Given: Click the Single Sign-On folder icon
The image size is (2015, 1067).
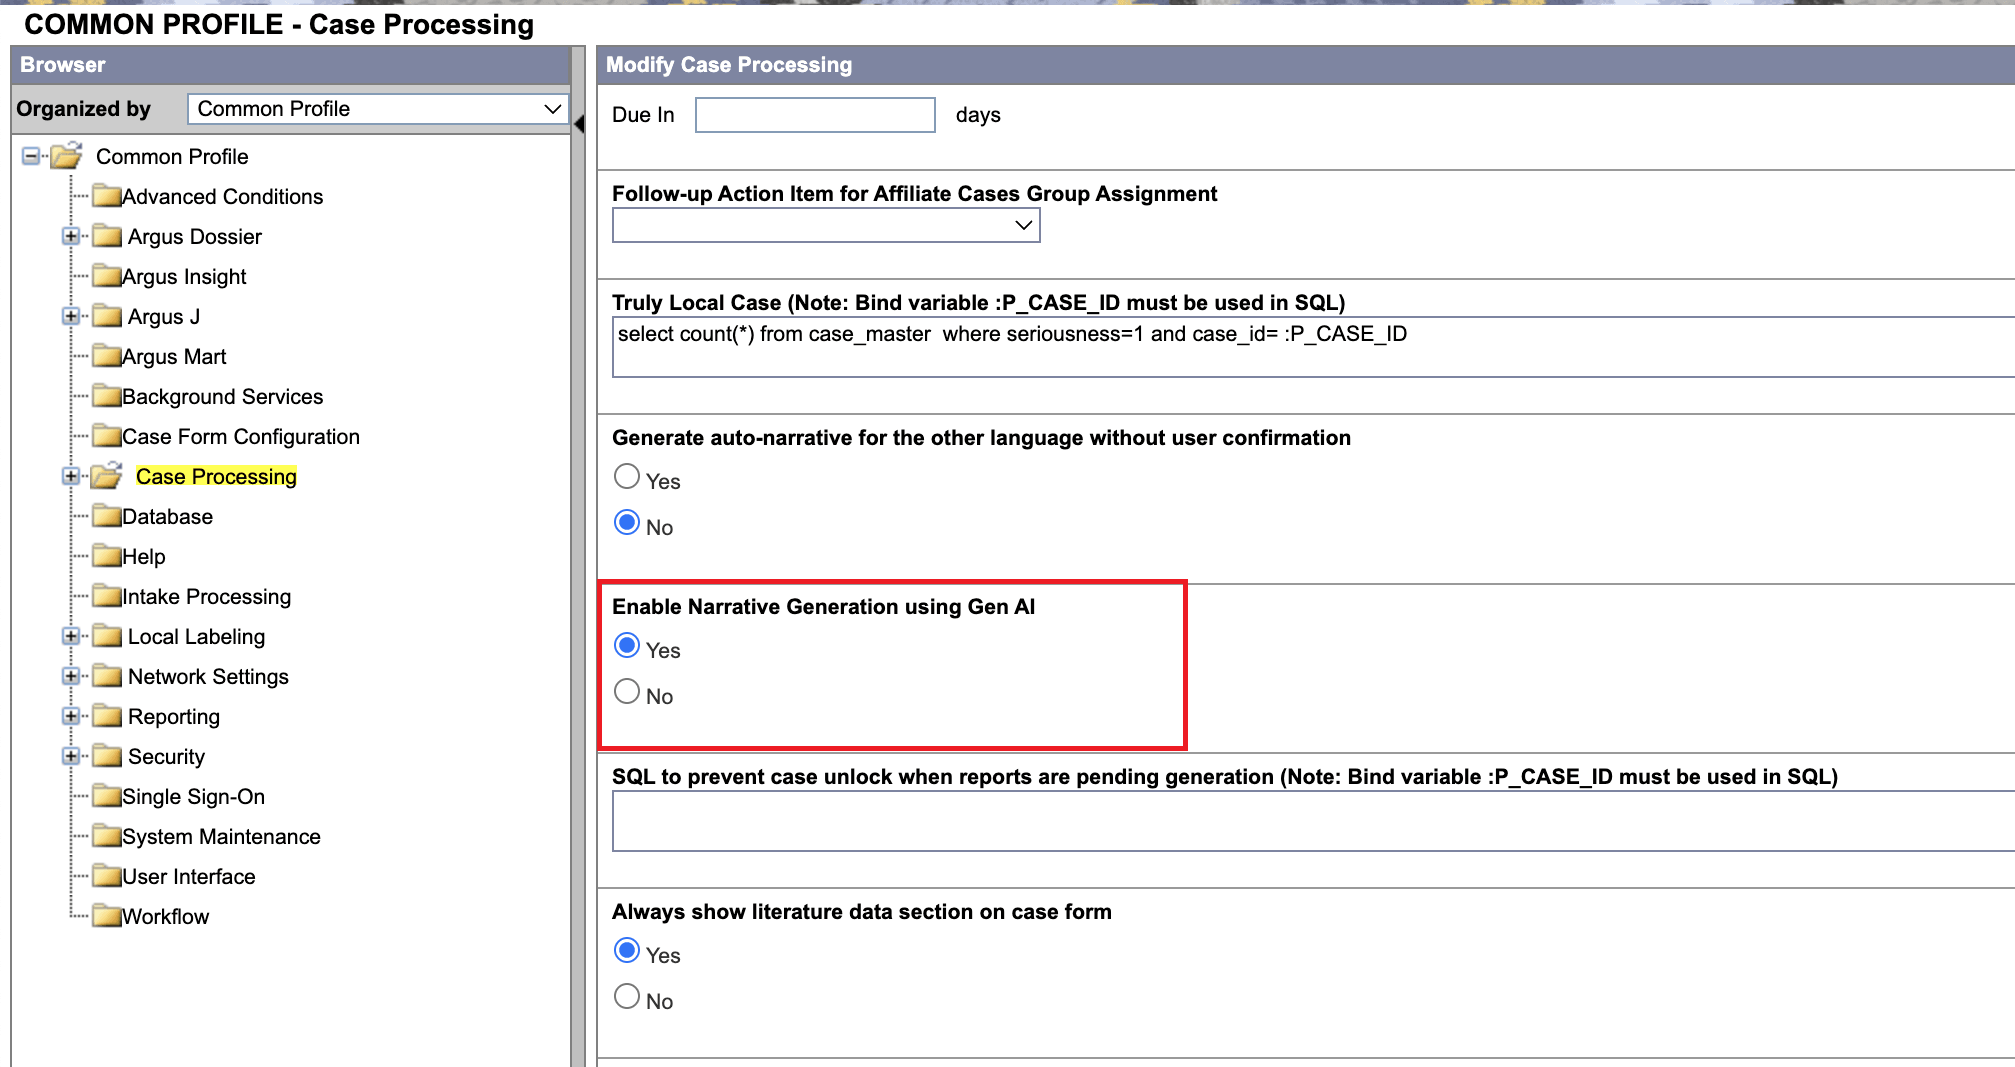Looking at the screenshot, I should [107, 796].
